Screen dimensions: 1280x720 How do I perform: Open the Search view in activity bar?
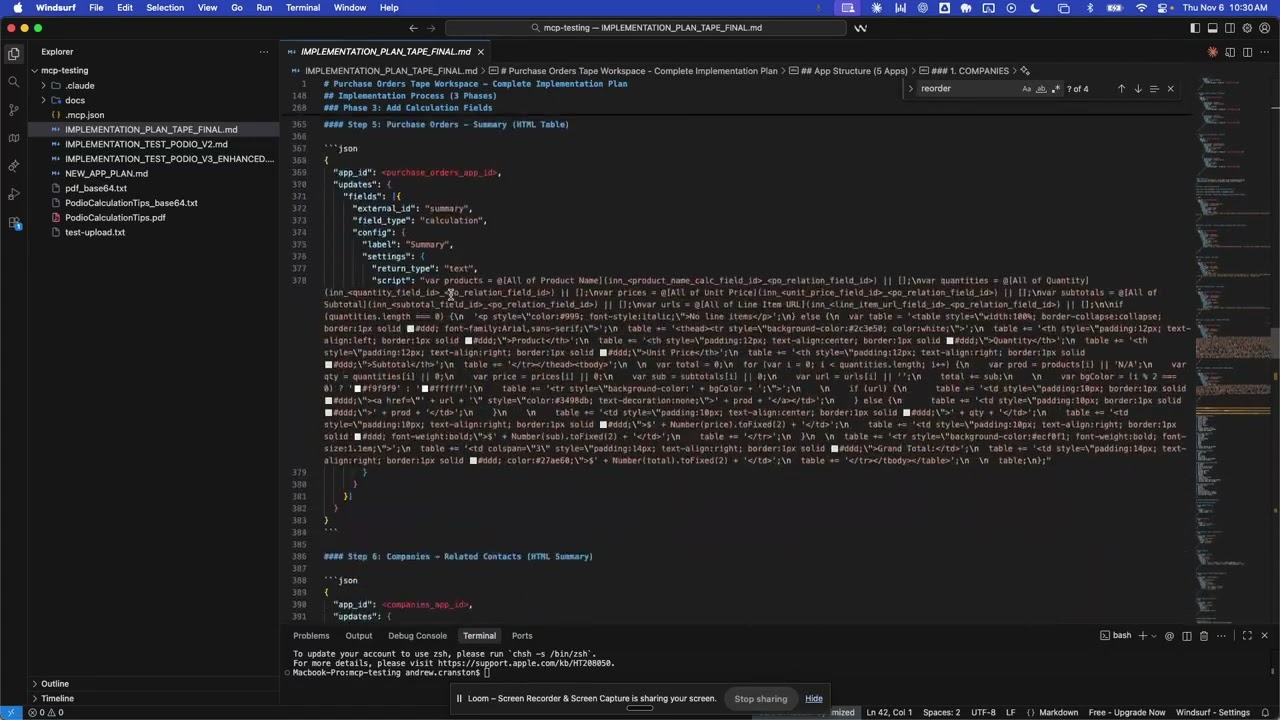point(13,81)
